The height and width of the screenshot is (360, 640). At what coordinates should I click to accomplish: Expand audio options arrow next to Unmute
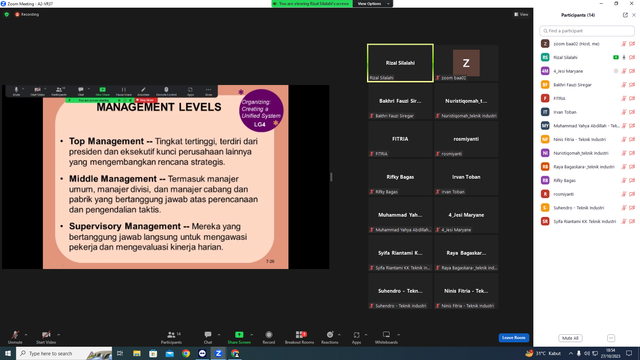[26, 335]
